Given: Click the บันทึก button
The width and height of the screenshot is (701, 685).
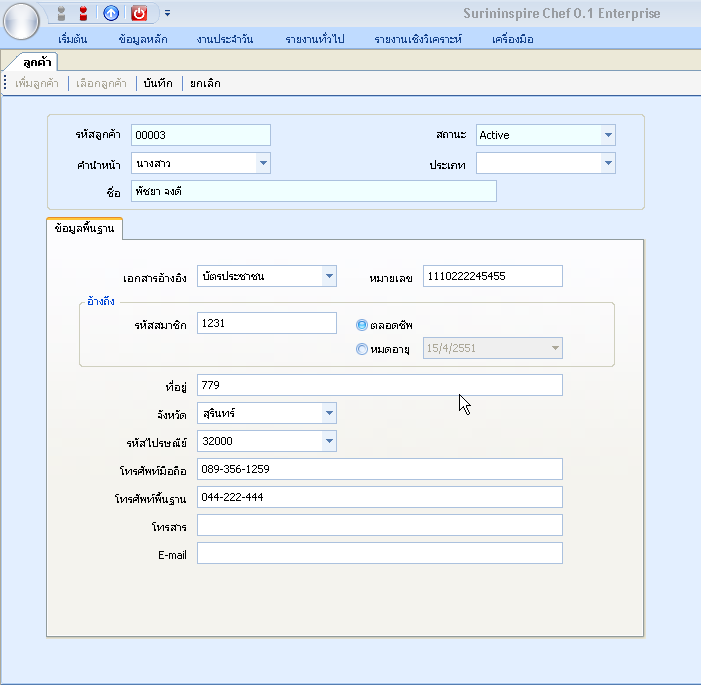Looking at the screenshot, I should point(158,83).
